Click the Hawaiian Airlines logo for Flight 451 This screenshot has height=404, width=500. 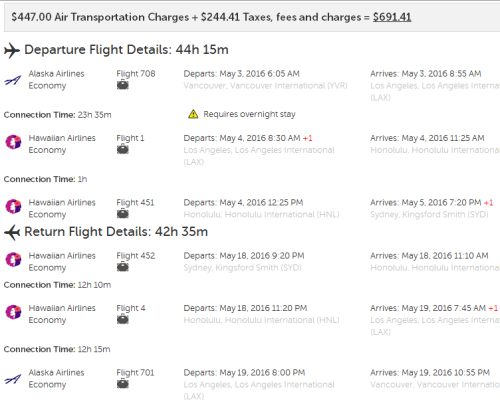tap(13, 206)
